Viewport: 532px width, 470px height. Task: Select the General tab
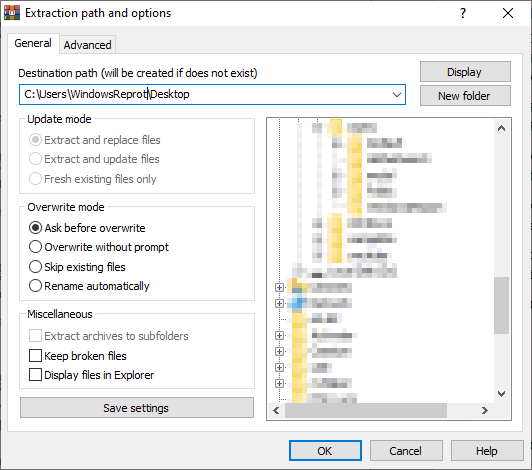[x=33, y=43]
